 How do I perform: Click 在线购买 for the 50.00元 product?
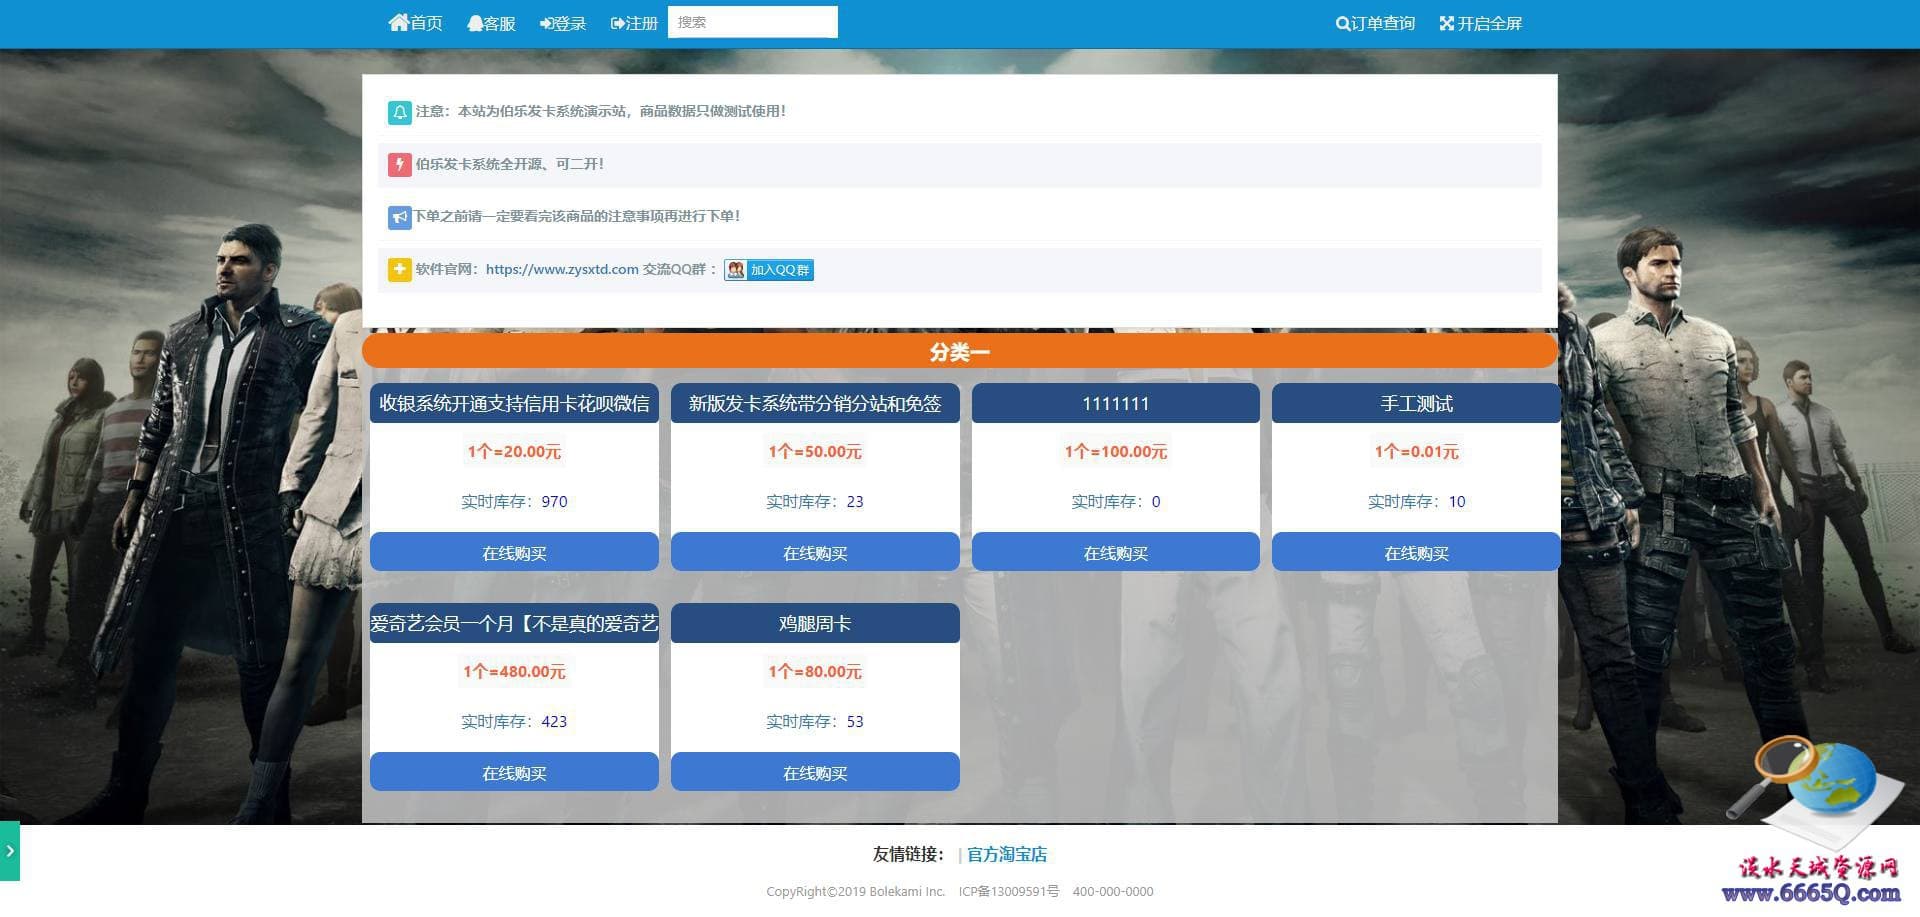point(815,552)
